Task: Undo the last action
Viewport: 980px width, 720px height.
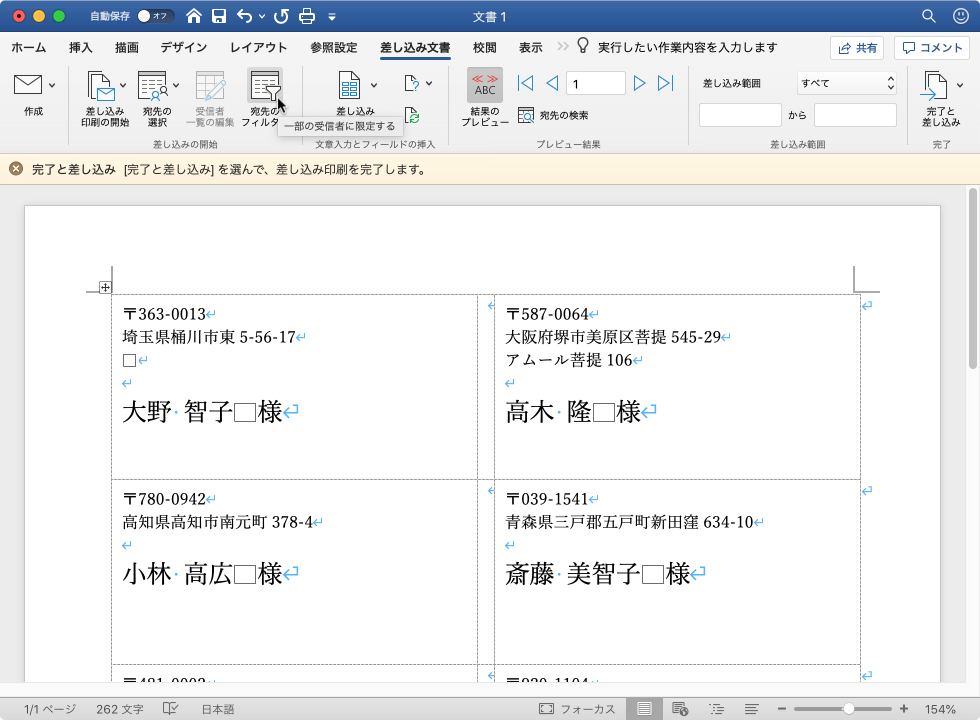Action: [244, 16]
